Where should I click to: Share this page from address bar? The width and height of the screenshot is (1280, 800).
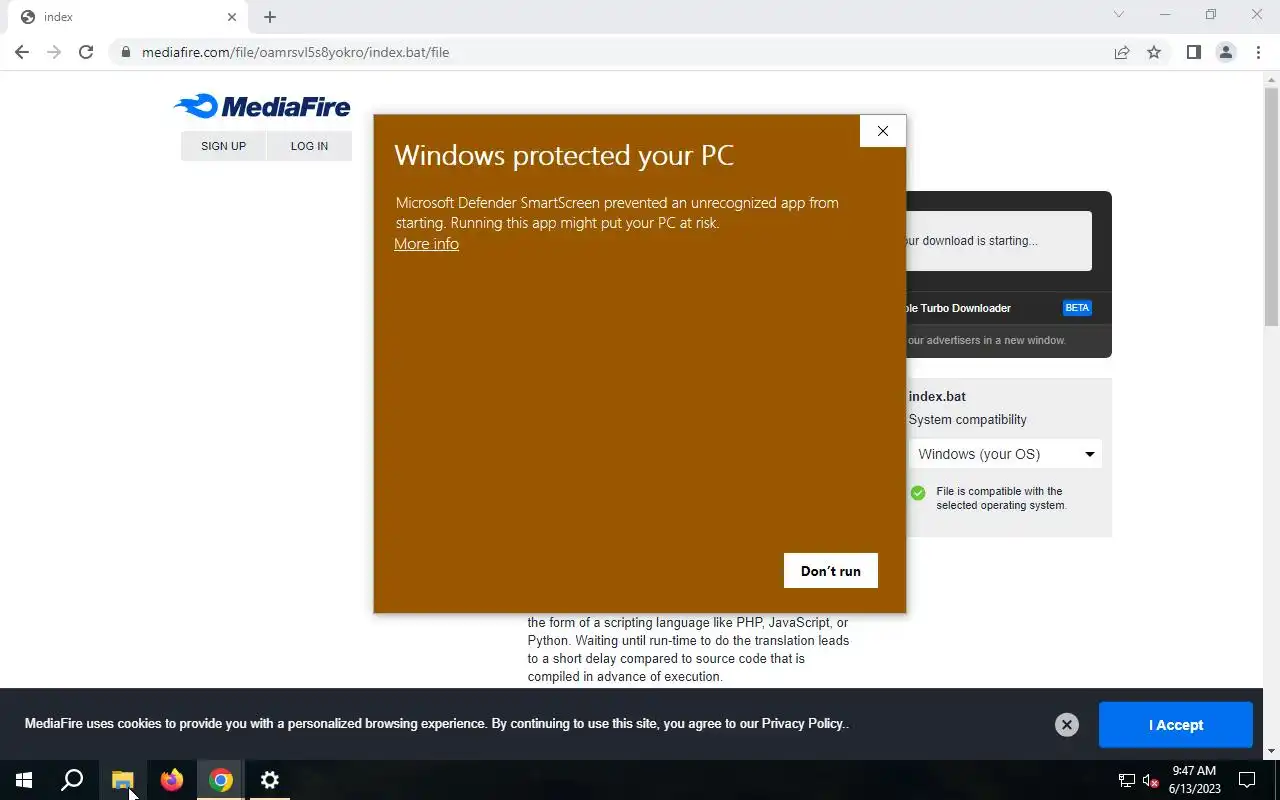point(1122,52)
